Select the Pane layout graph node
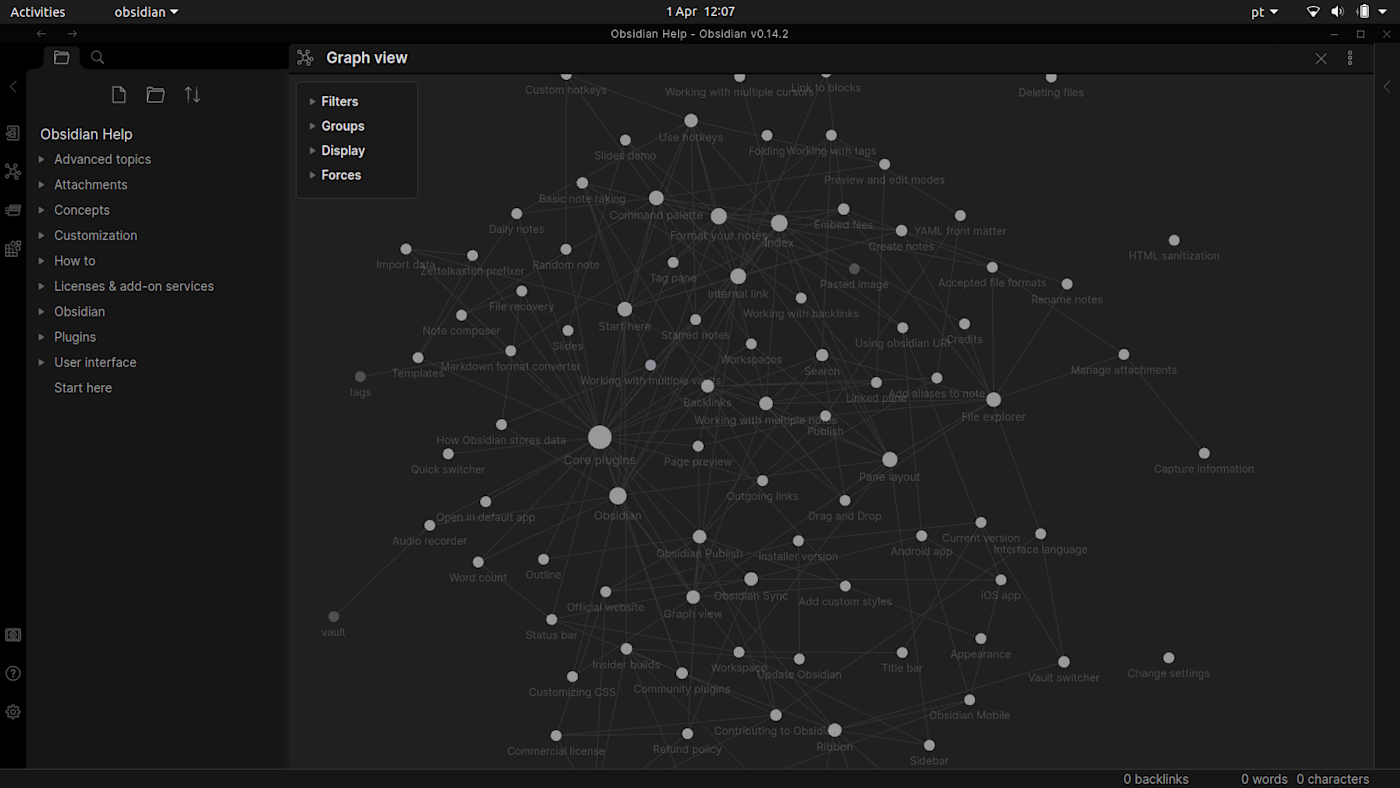This screenshot has height=788, width=1400. 890,460
